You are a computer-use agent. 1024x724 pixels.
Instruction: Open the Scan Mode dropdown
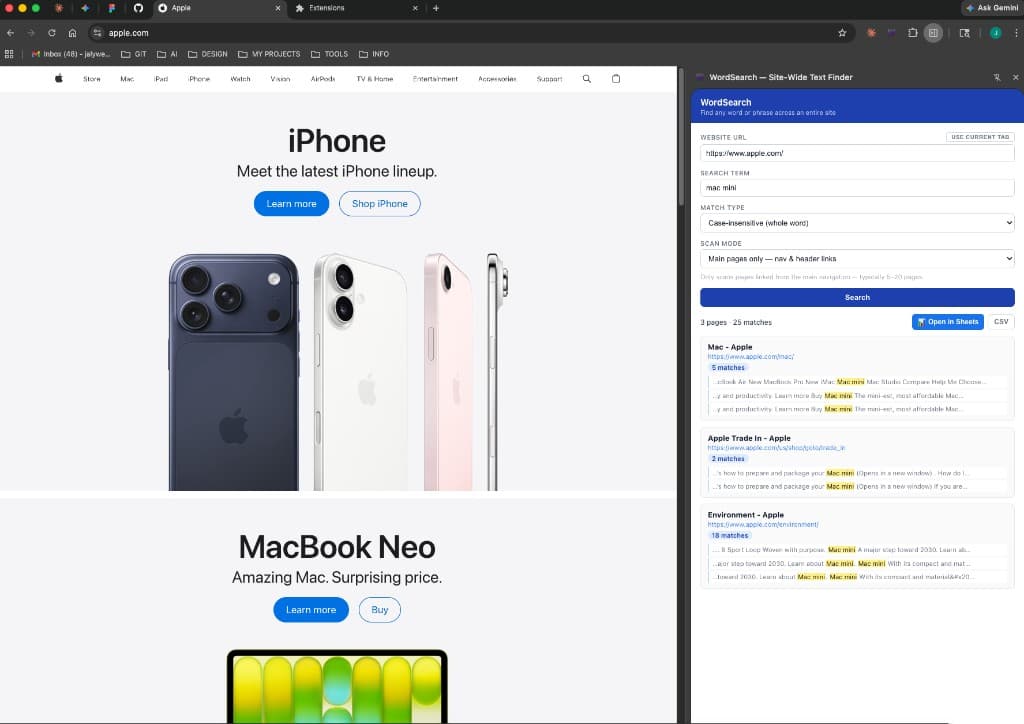(857, 258)
